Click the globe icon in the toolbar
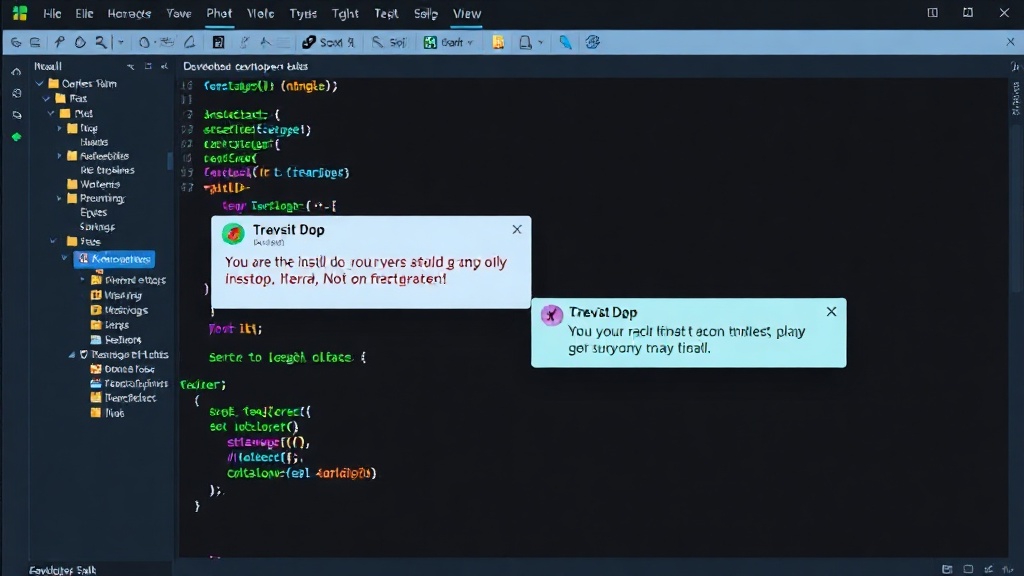Image resolution: width=1024 pixels, height=576 pixels. pyautogui.click(x=592, y=42)
